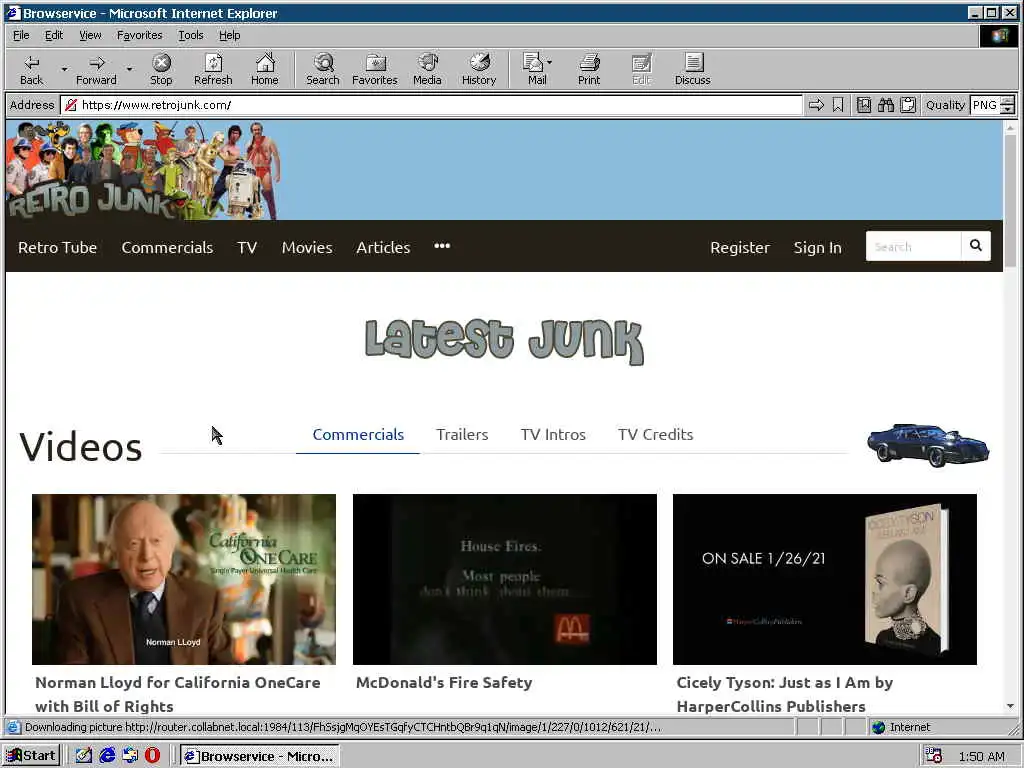
Task: Click the Sign In link
Action: coord(818,248)
